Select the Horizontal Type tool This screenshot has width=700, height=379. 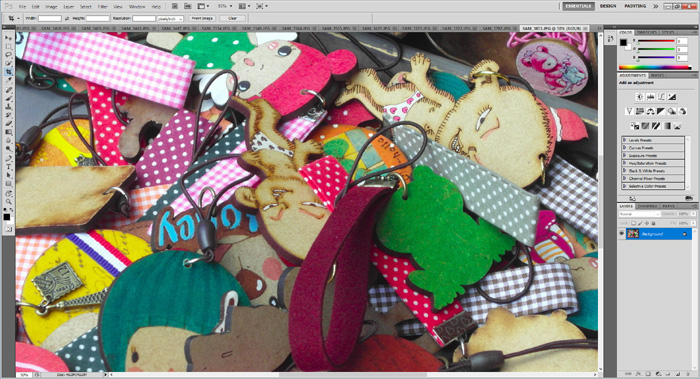[x=8, y=167]
